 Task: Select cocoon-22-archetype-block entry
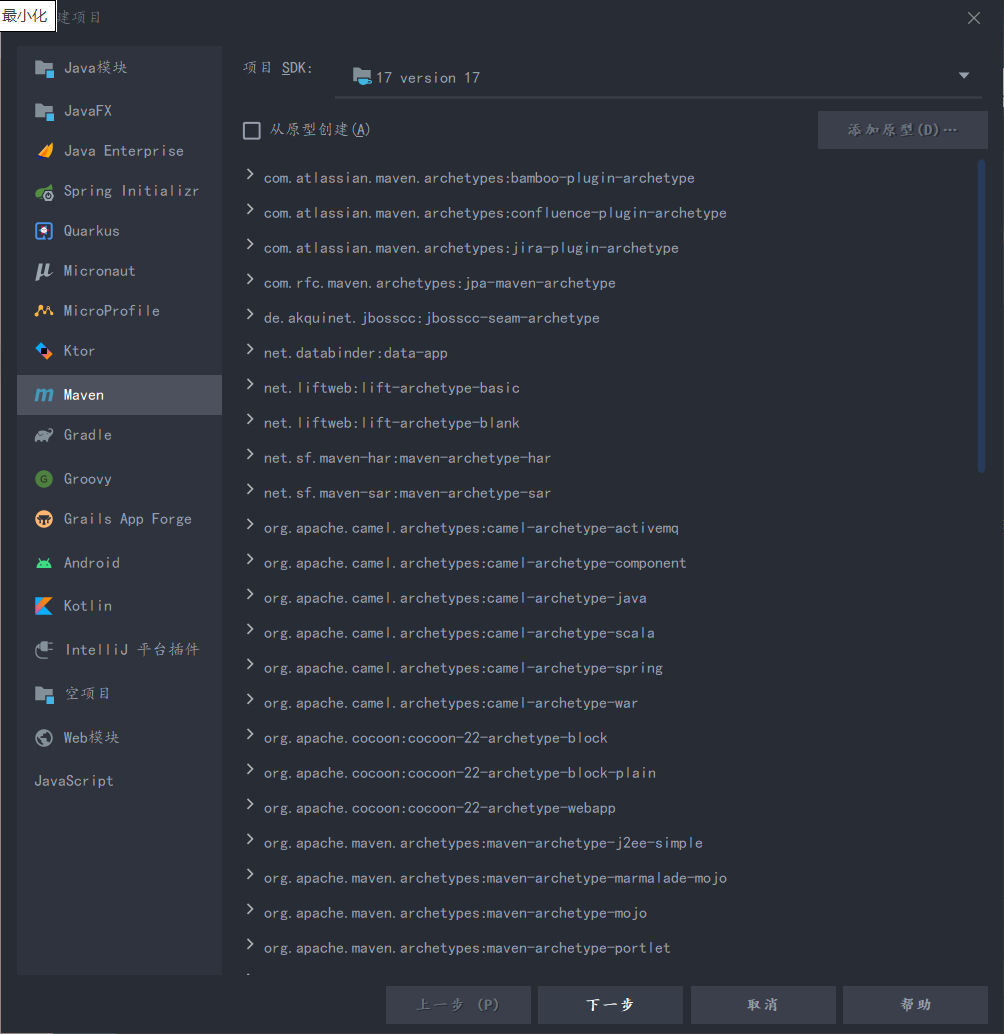(x=436, y=737)
